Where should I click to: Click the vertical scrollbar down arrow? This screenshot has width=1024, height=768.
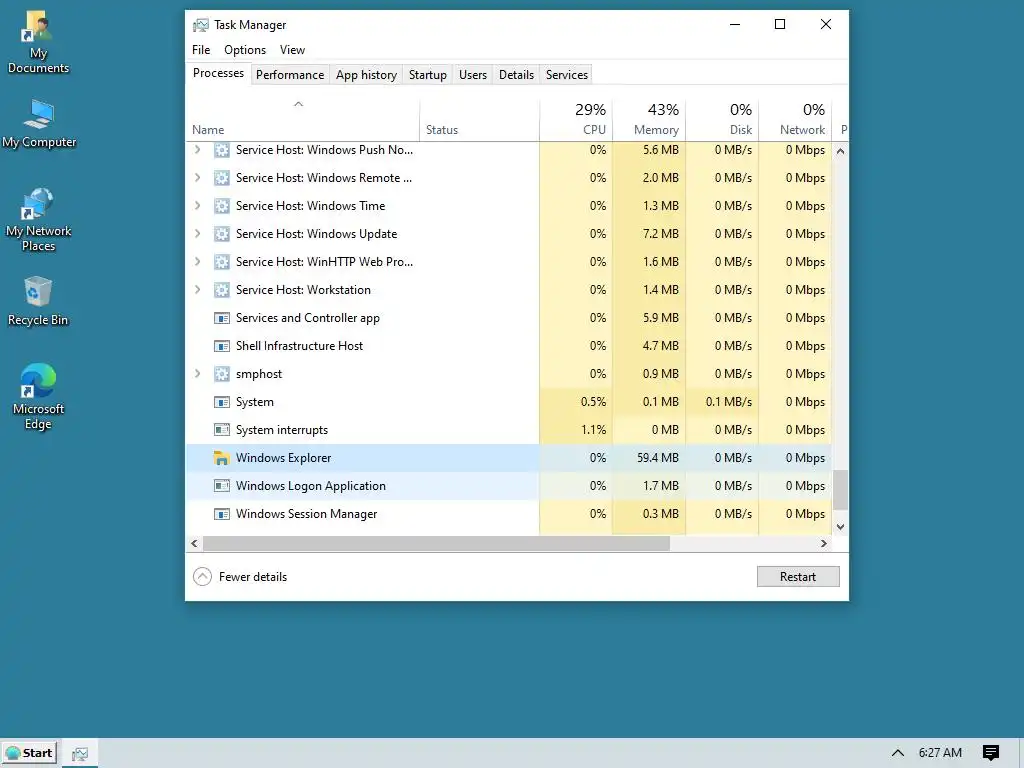click(x=840, y=527)
